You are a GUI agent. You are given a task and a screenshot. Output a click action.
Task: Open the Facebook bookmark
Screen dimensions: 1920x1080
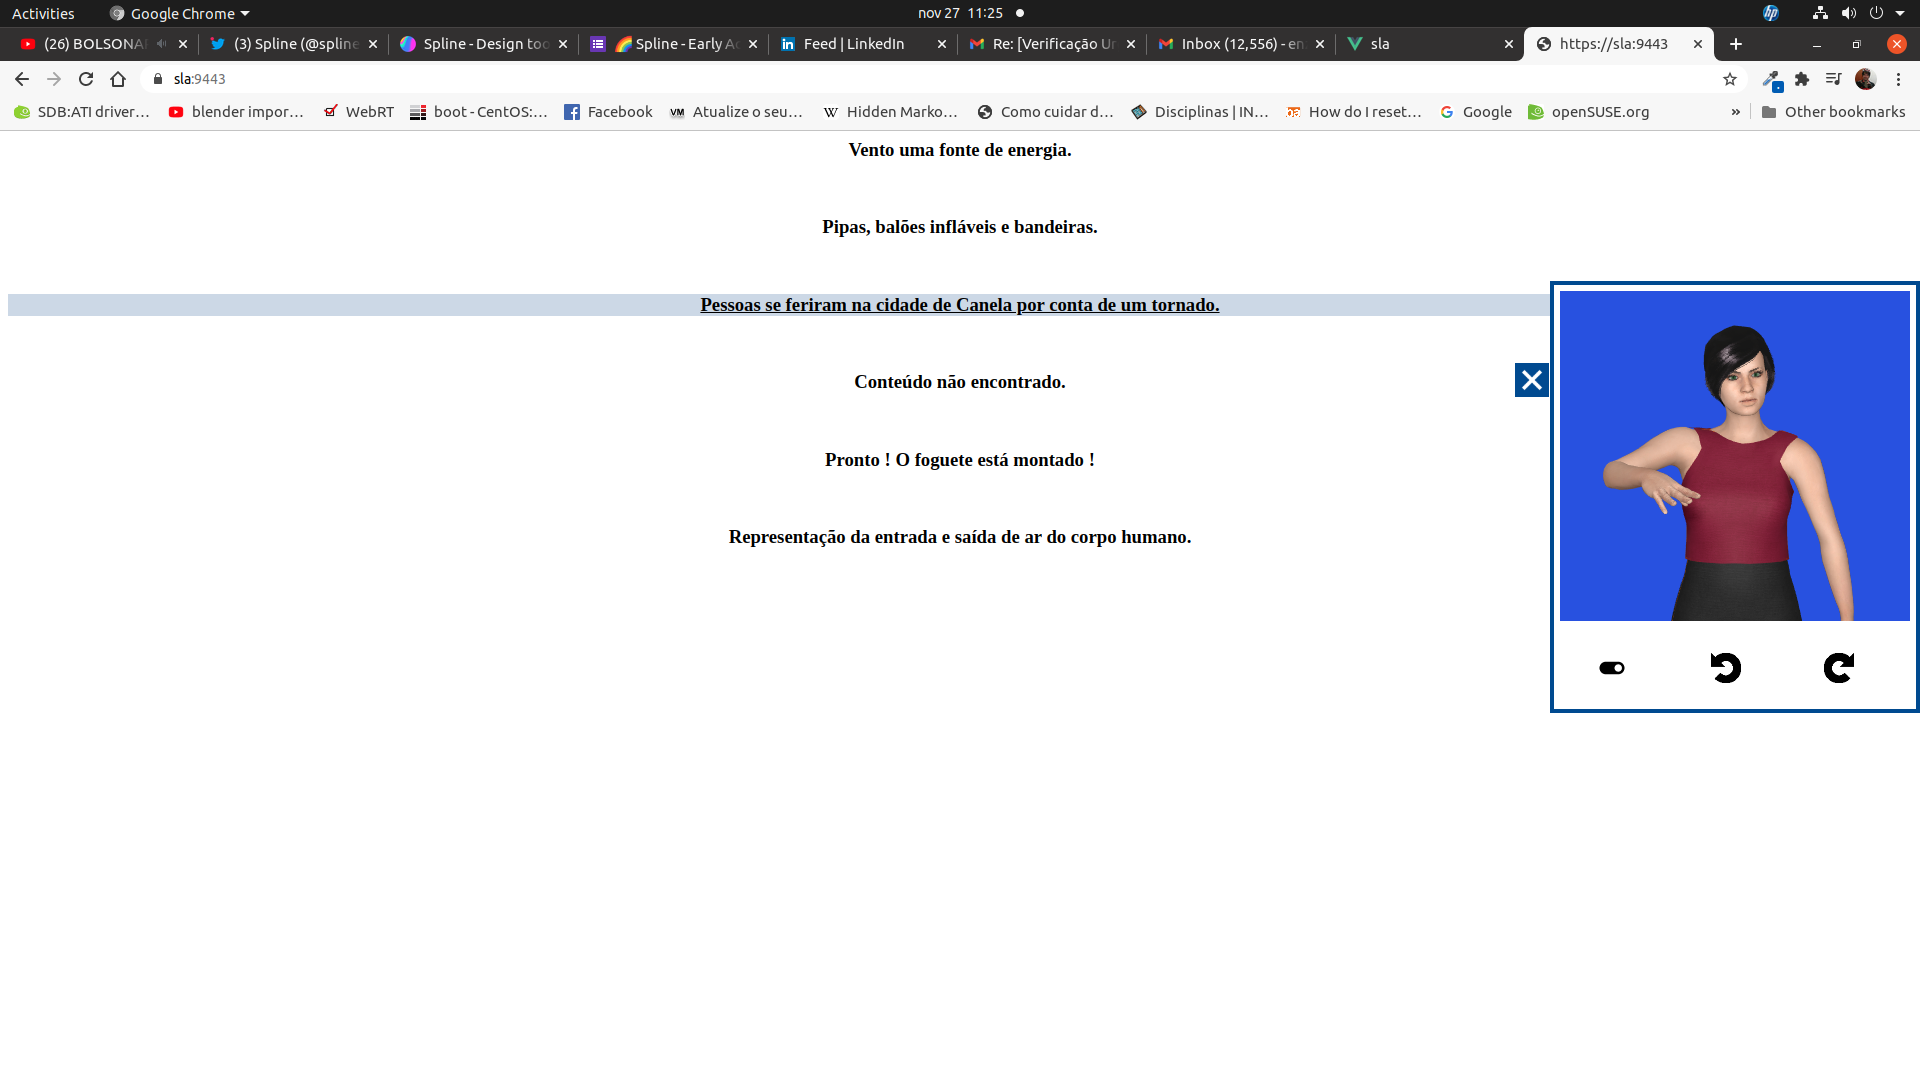608,112
